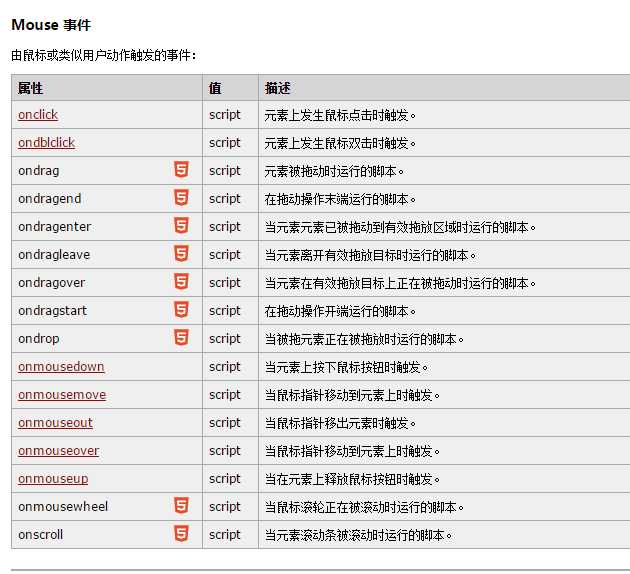Click the HTML5 icon in the ondragleave row
This screenshot has height=574, width=630.
(x=181, y=253)
